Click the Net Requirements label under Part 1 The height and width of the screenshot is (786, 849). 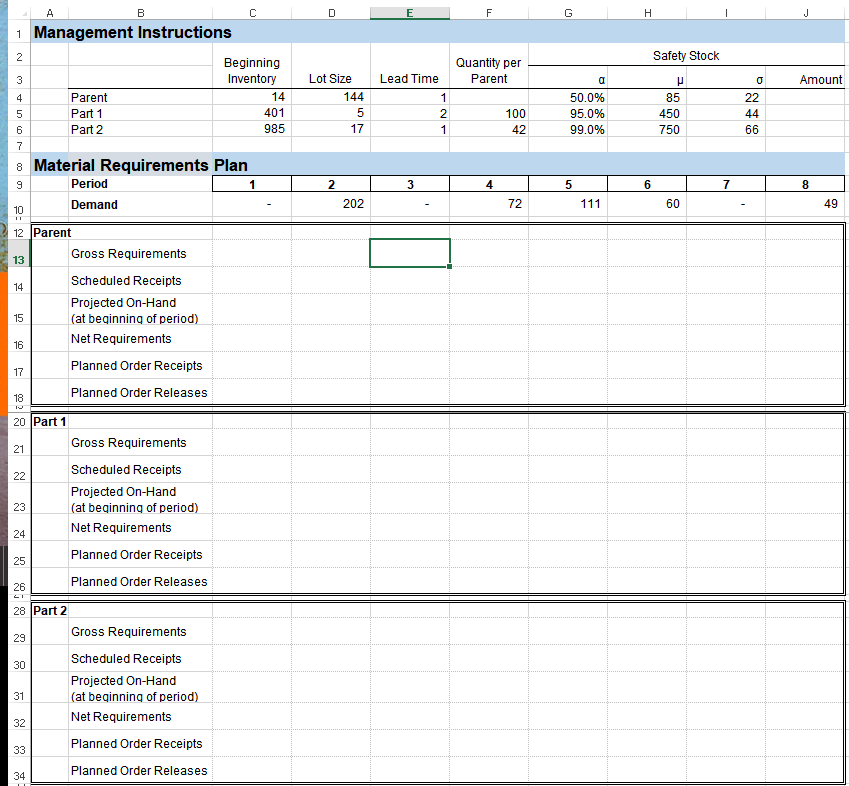pyautogui.click(x=121, y=527)
